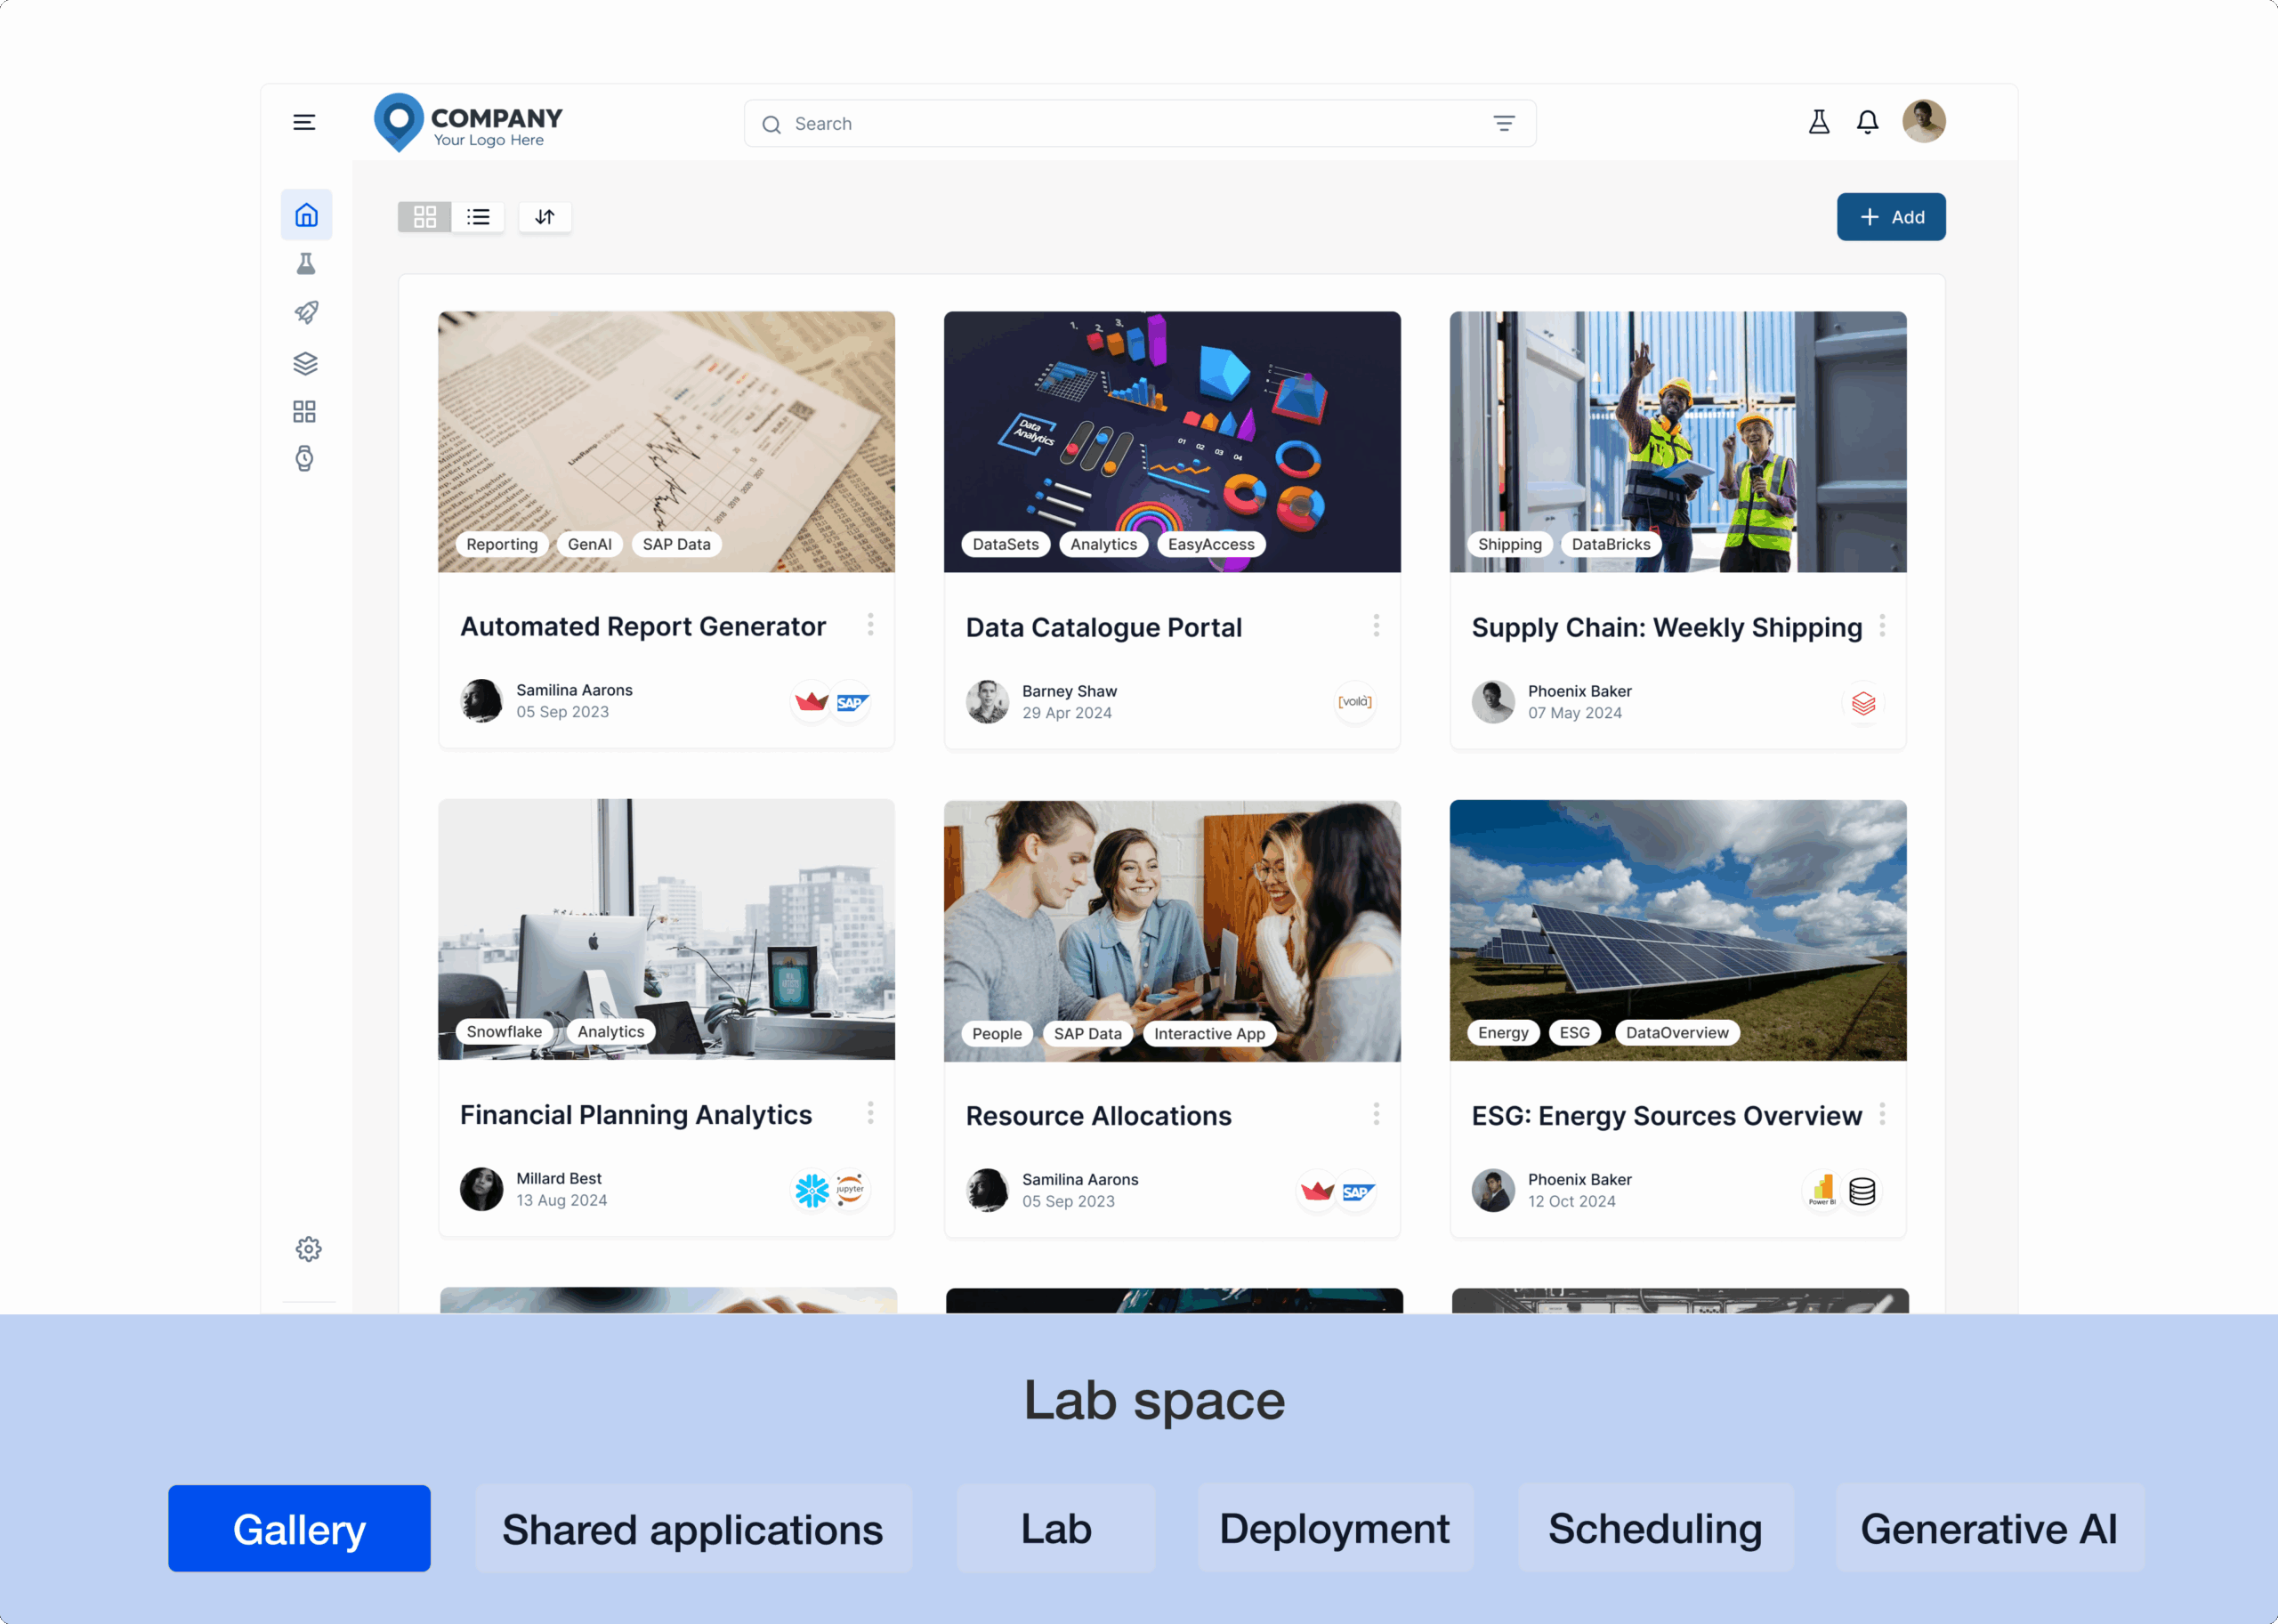Open Data Catalogue Portal options menu
Image resolution: width=2278 pixels, height=1624 pixels.
pos(1376,625)
